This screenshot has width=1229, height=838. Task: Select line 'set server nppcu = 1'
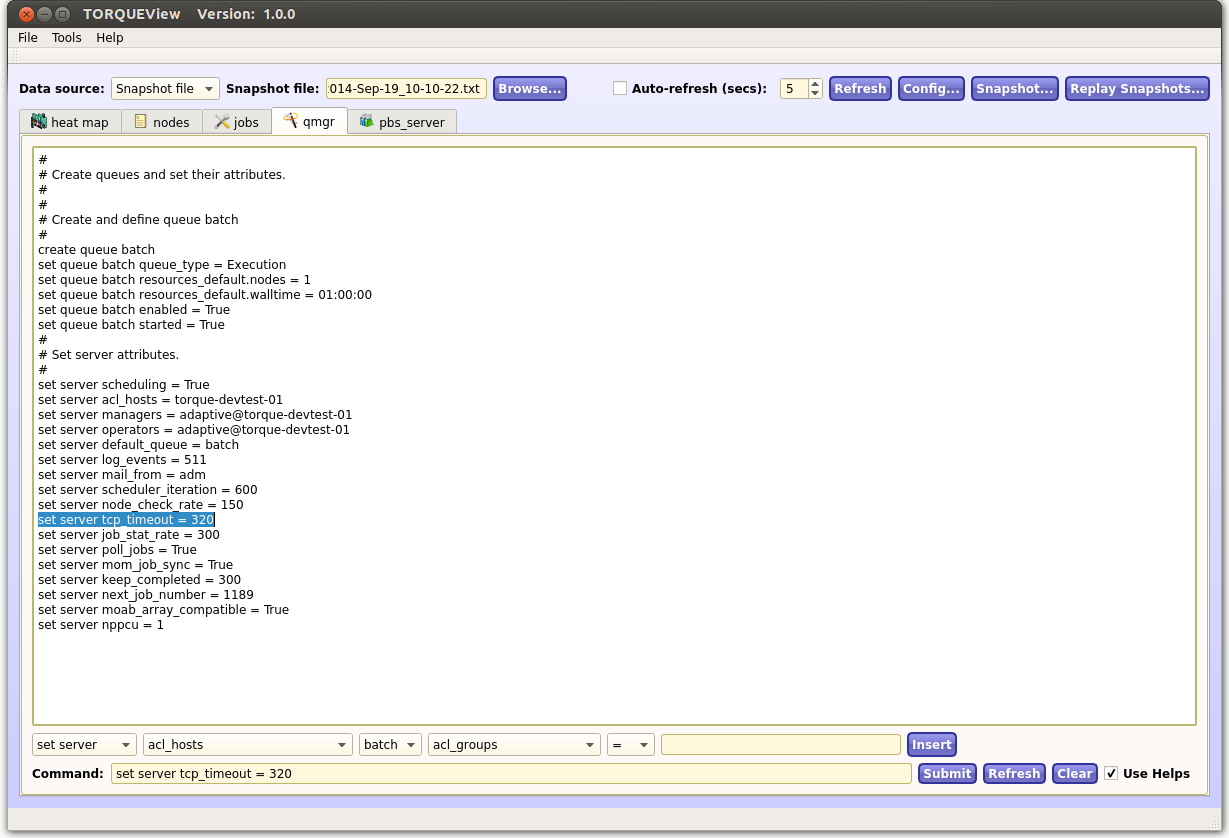(x=101, y=625)
